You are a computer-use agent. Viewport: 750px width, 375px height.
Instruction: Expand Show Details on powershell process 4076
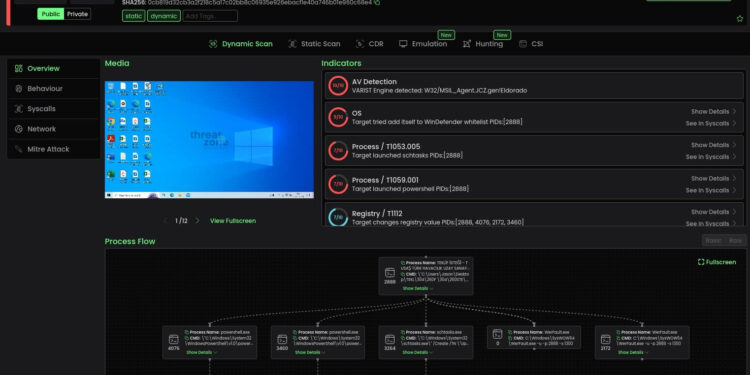[x=201, y=353]
